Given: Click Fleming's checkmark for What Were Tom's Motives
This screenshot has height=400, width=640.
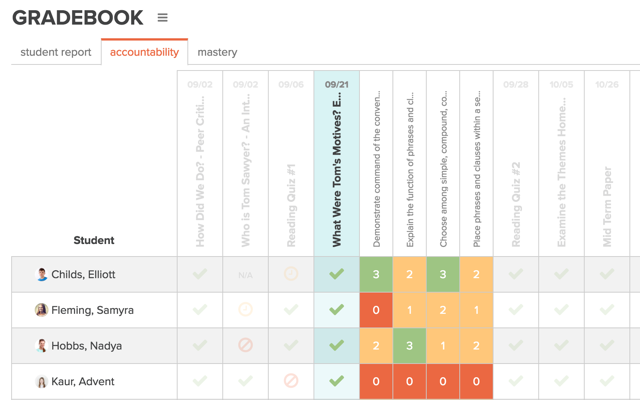Looking at the screenshot, I should [x=337, y=310].
